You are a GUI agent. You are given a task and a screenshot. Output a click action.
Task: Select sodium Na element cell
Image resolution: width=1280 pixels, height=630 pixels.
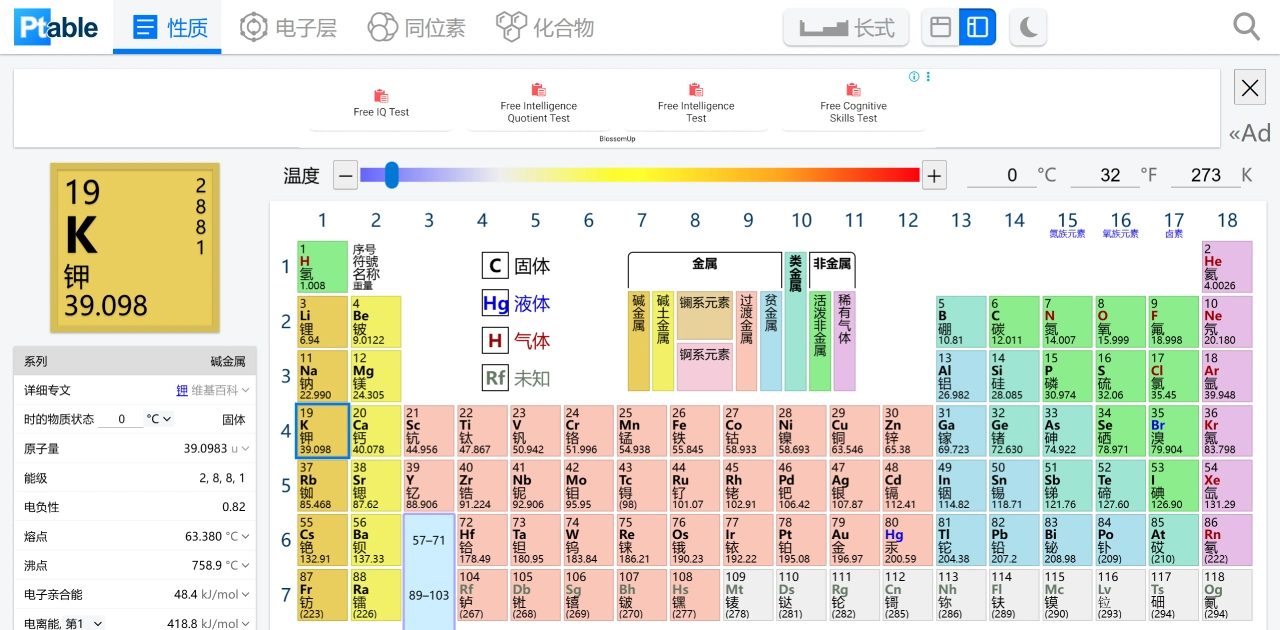tap(322, 375)
